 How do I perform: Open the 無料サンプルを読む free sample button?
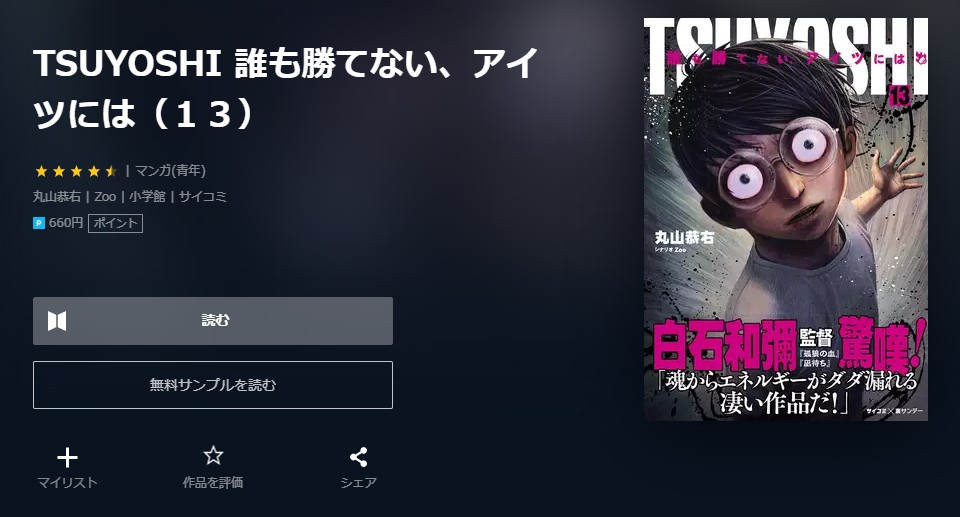pos(212,385)
